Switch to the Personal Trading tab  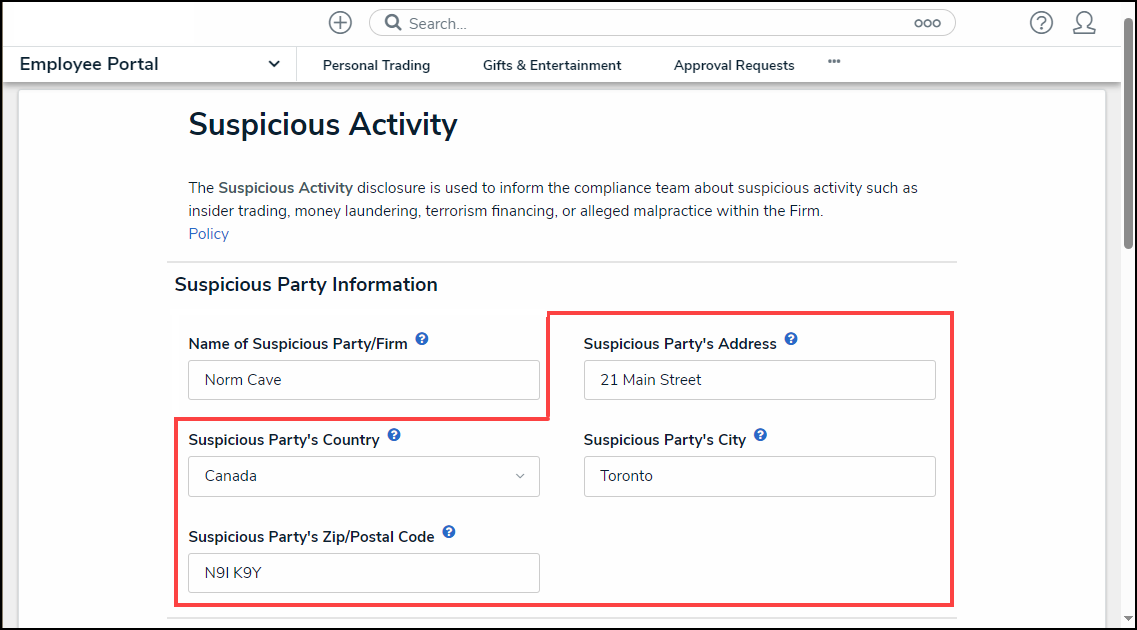[x=376, y=64]
